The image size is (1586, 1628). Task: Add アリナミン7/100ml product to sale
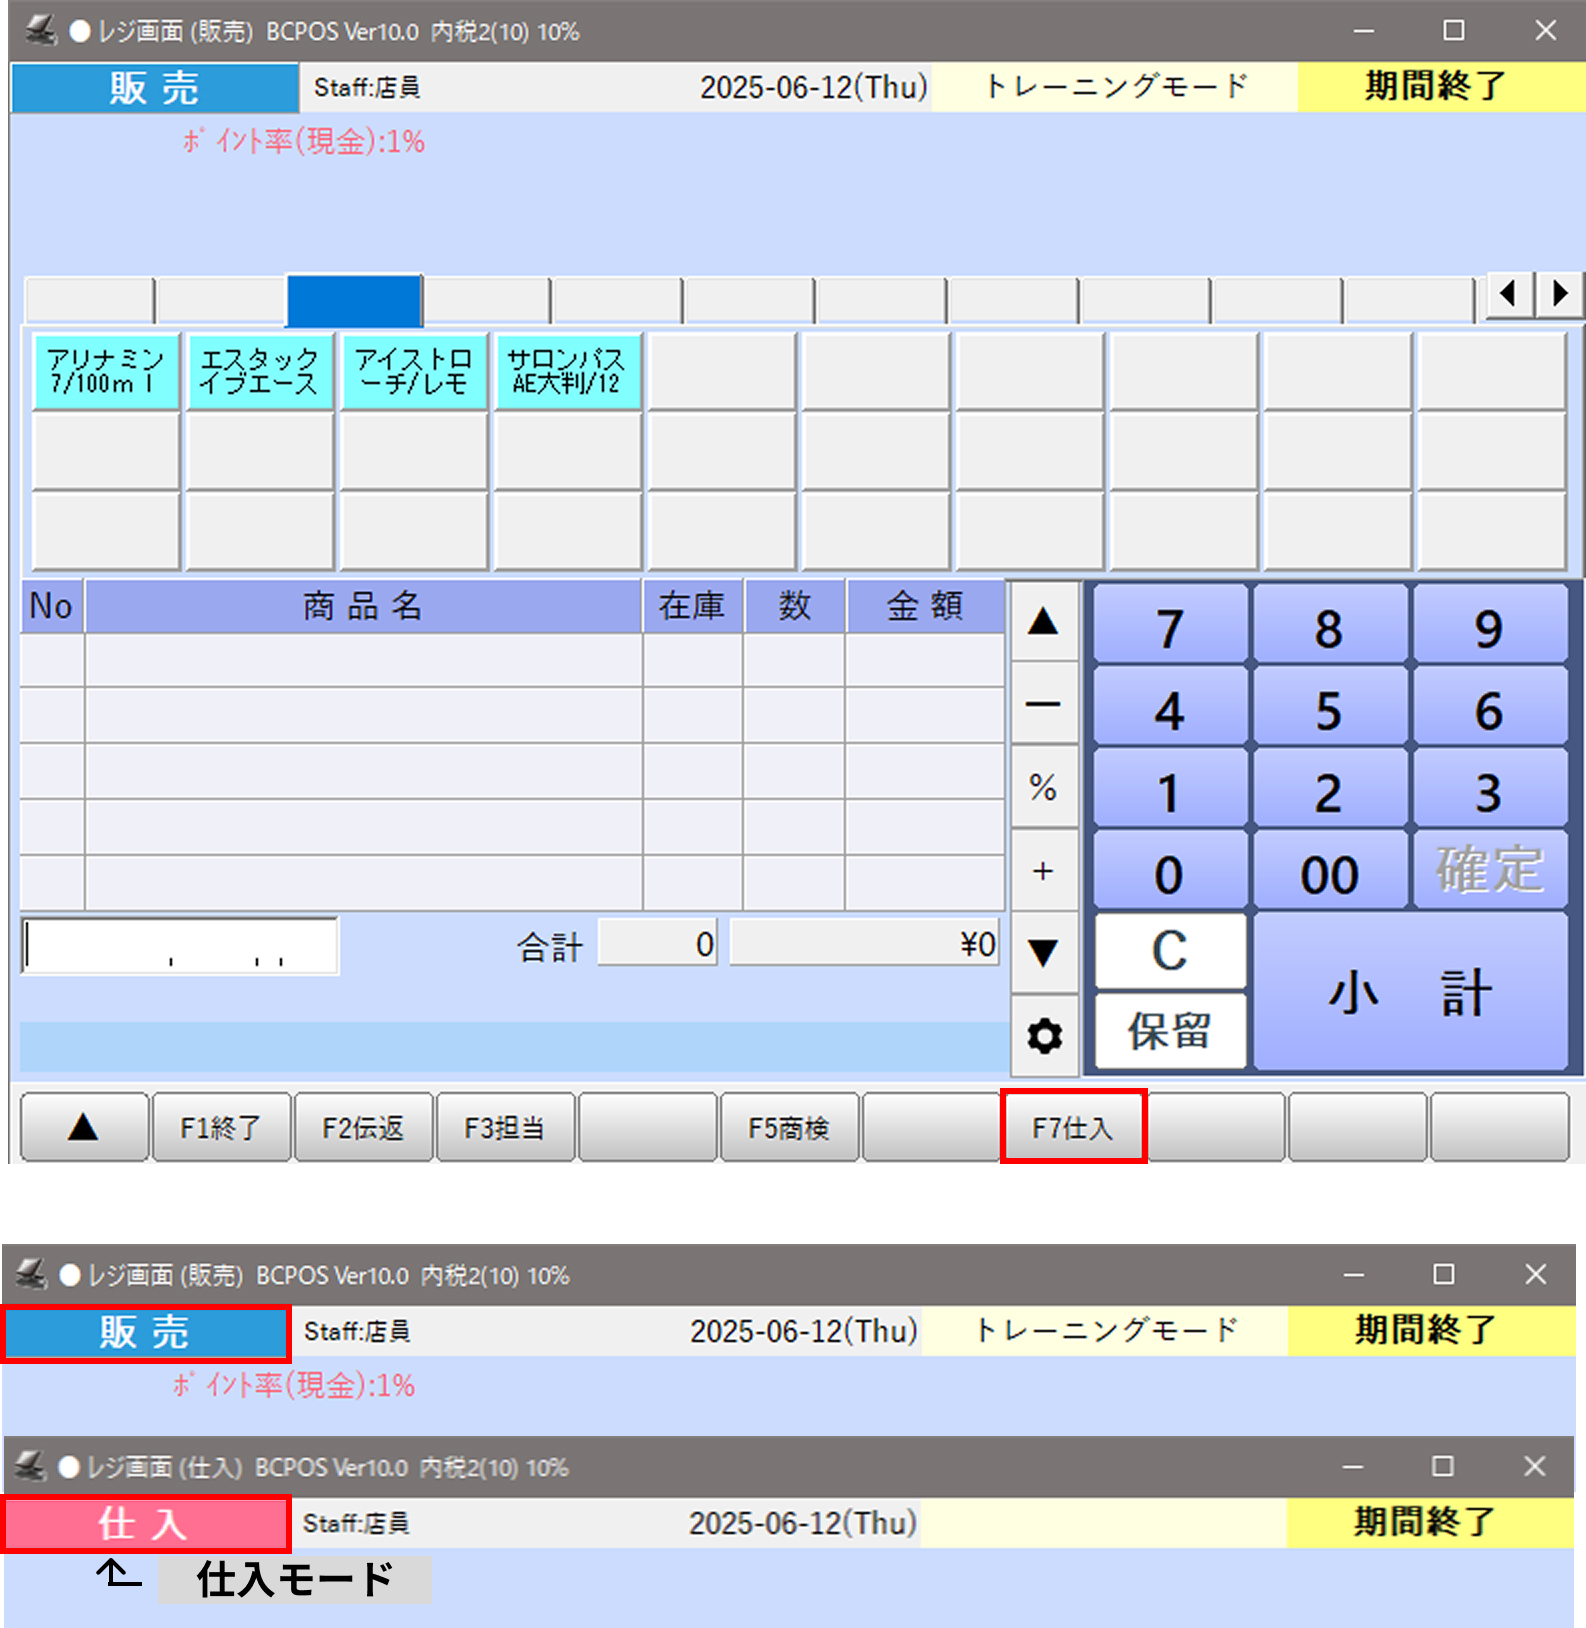click(106, 372)
